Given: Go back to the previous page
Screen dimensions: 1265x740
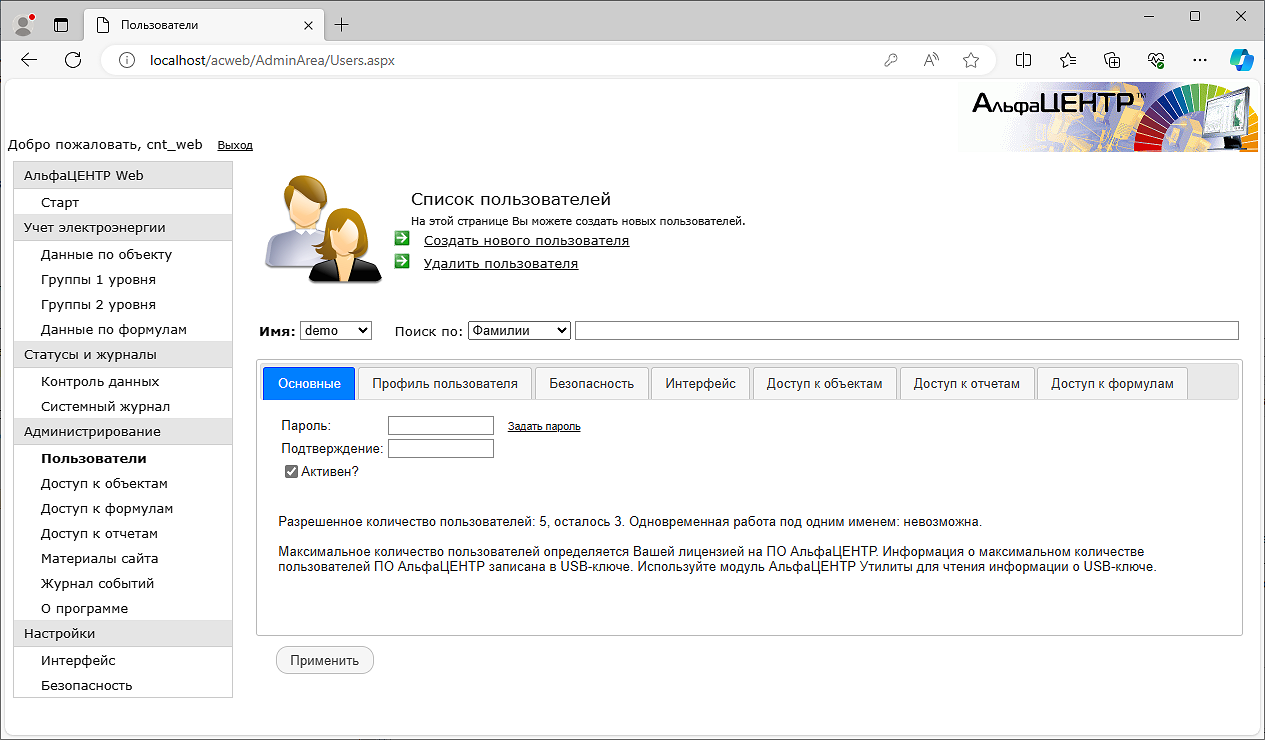Looking at the screenshot, I should pyautogui.click(x=29, y=60).
